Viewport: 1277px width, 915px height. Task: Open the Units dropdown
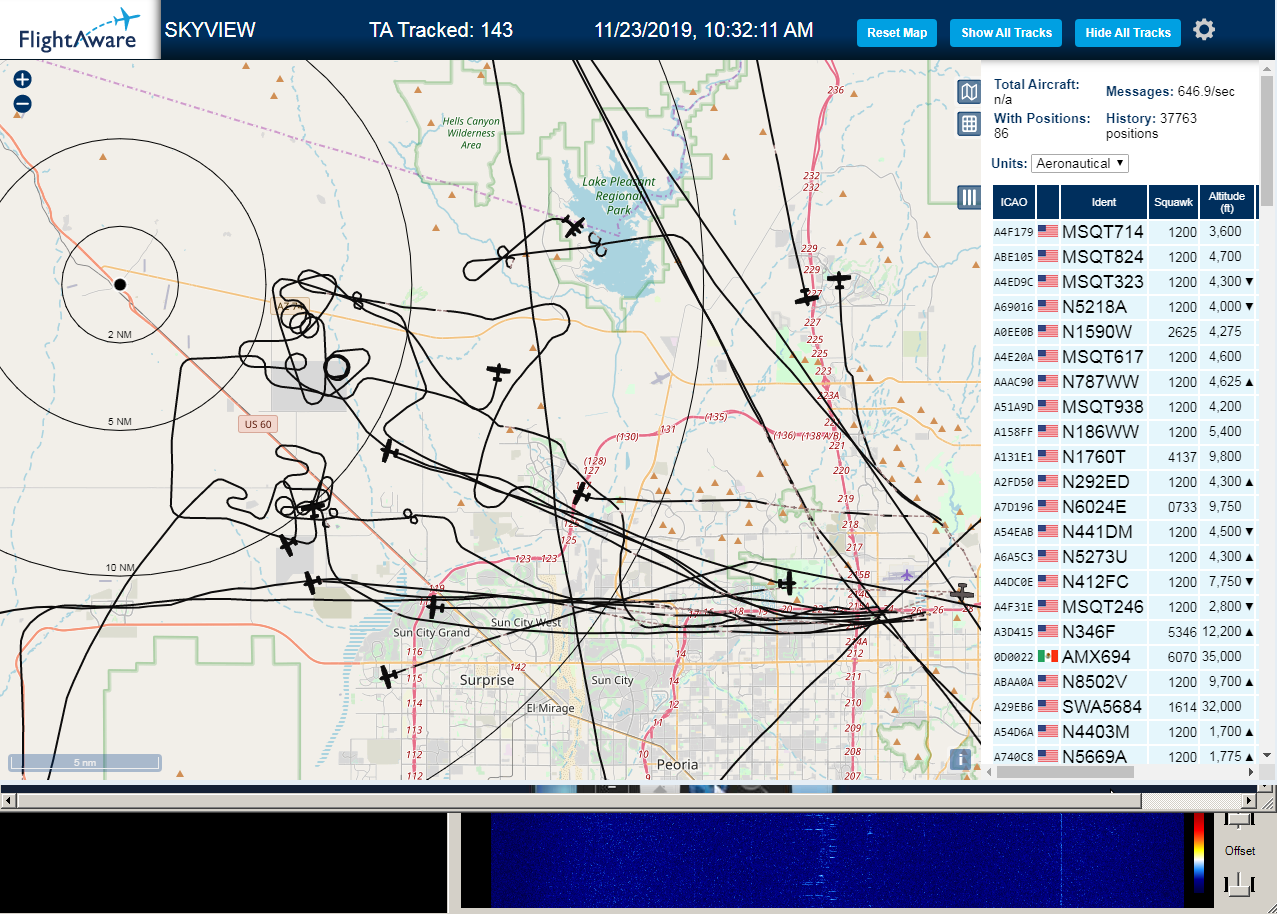[x=1080, y=163]
